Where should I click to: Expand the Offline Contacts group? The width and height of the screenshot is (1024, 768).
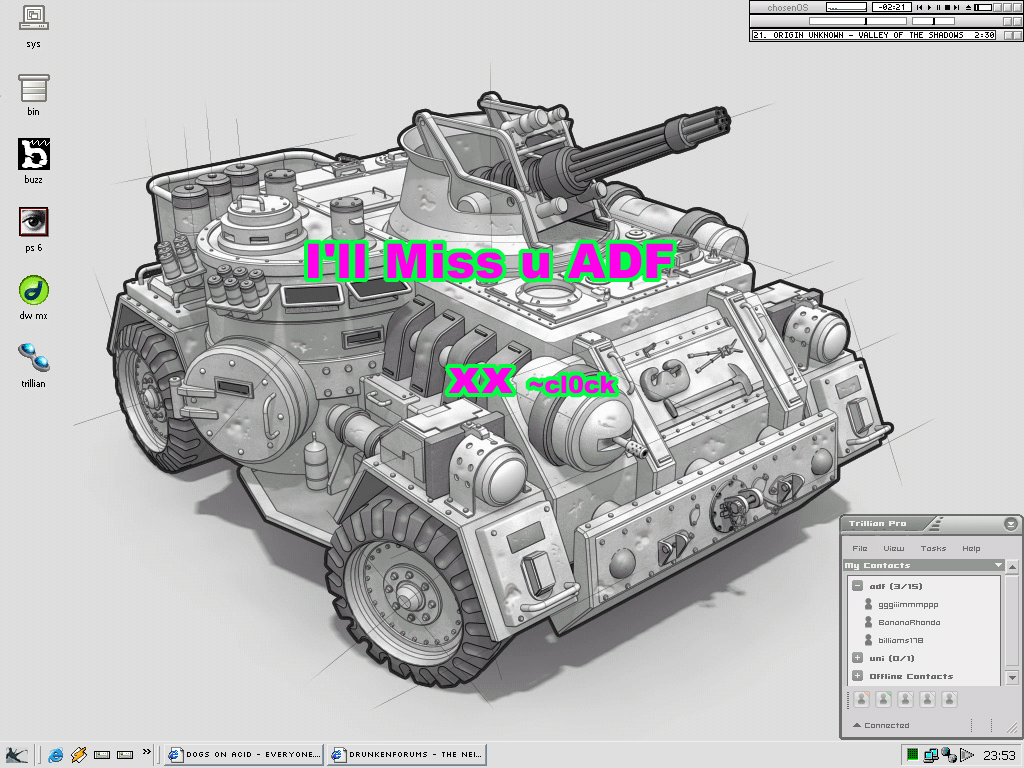pyautogui.click(x=857, y=676)
